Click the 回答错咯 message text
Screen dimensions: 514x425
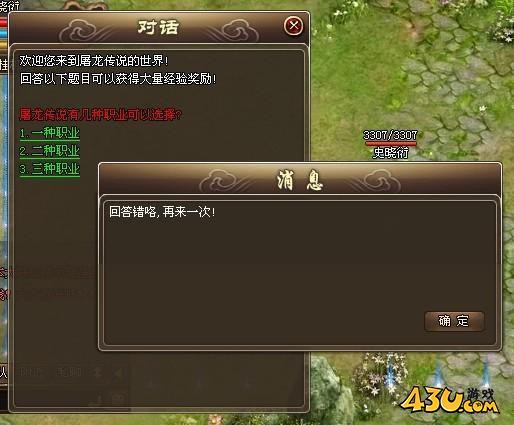(x=162, y=212)
